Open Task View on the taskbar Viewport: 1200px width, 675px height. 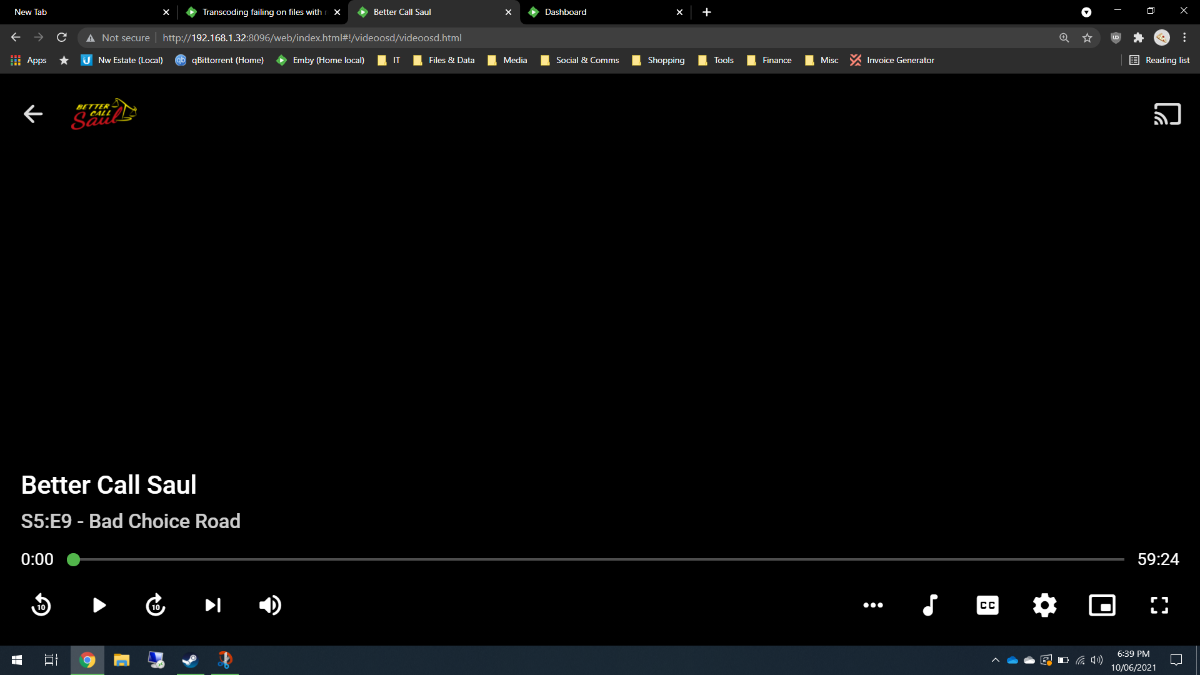pyautogui.click(x=51, y=660)
